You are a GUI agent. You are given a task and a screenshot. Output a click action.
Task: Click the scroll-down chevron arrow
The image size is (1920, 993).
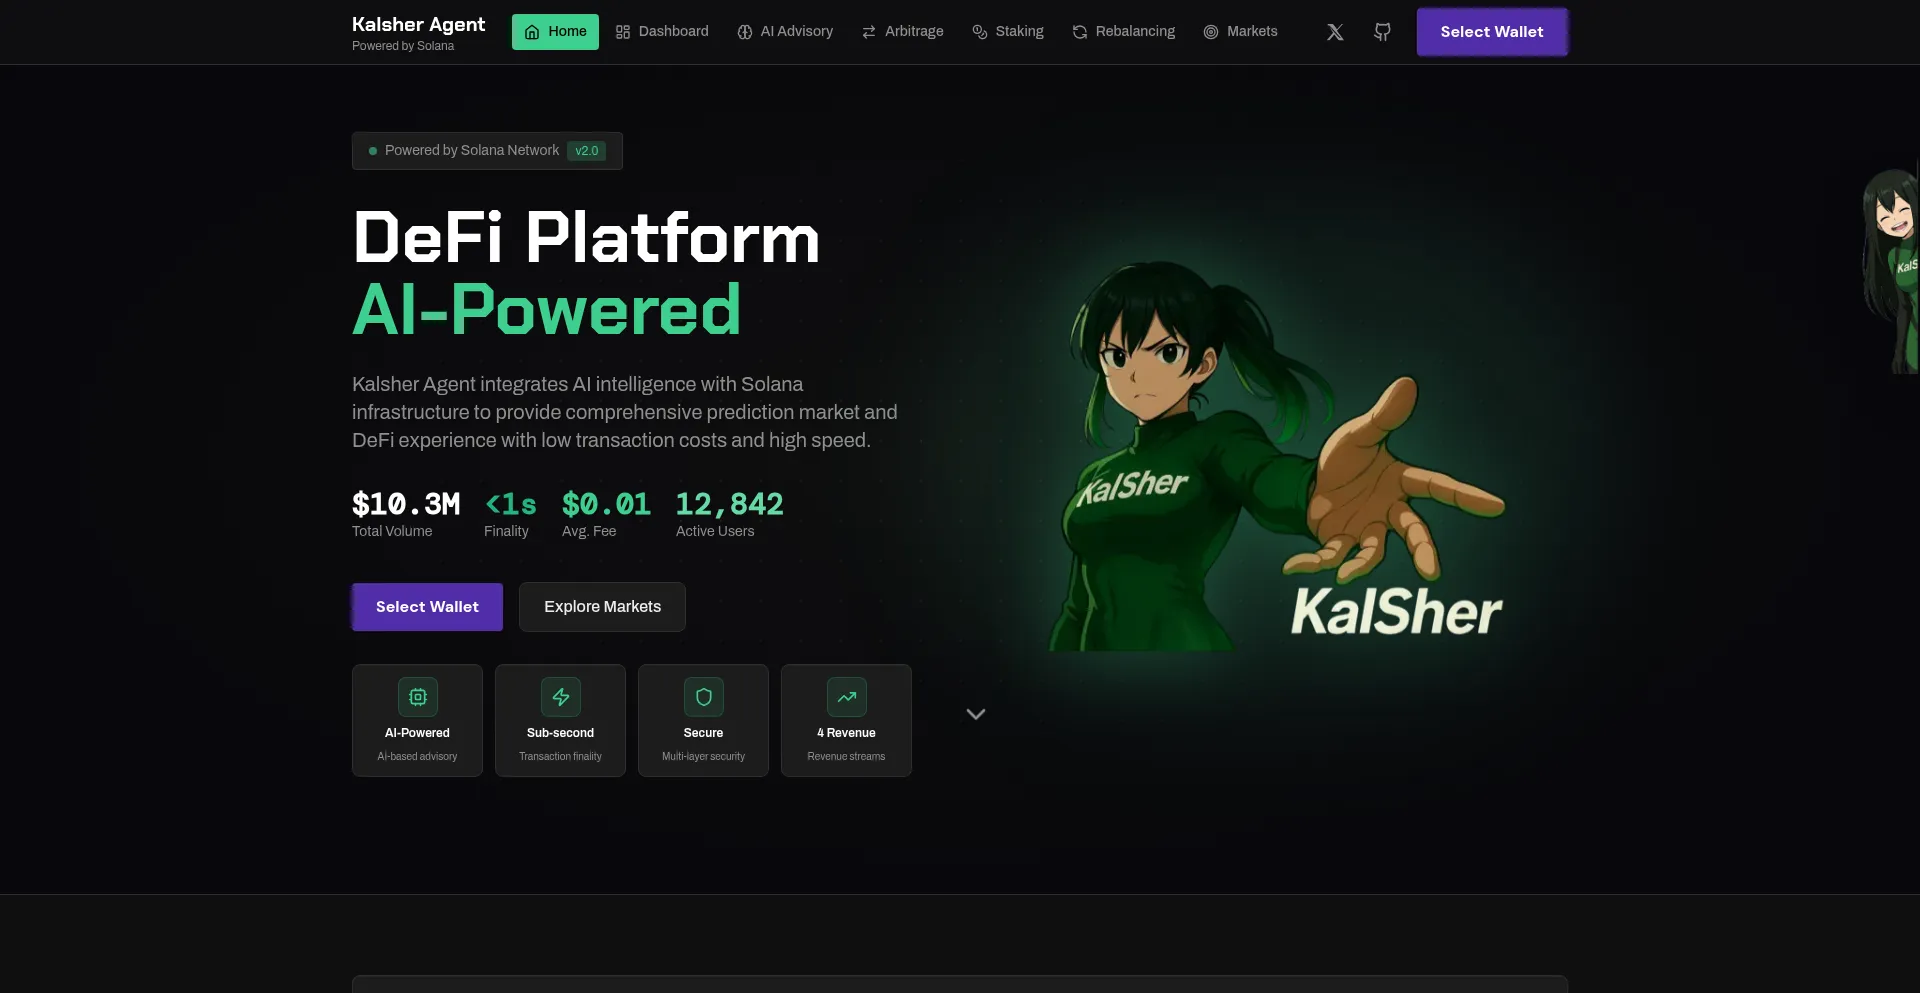(976, 714)
